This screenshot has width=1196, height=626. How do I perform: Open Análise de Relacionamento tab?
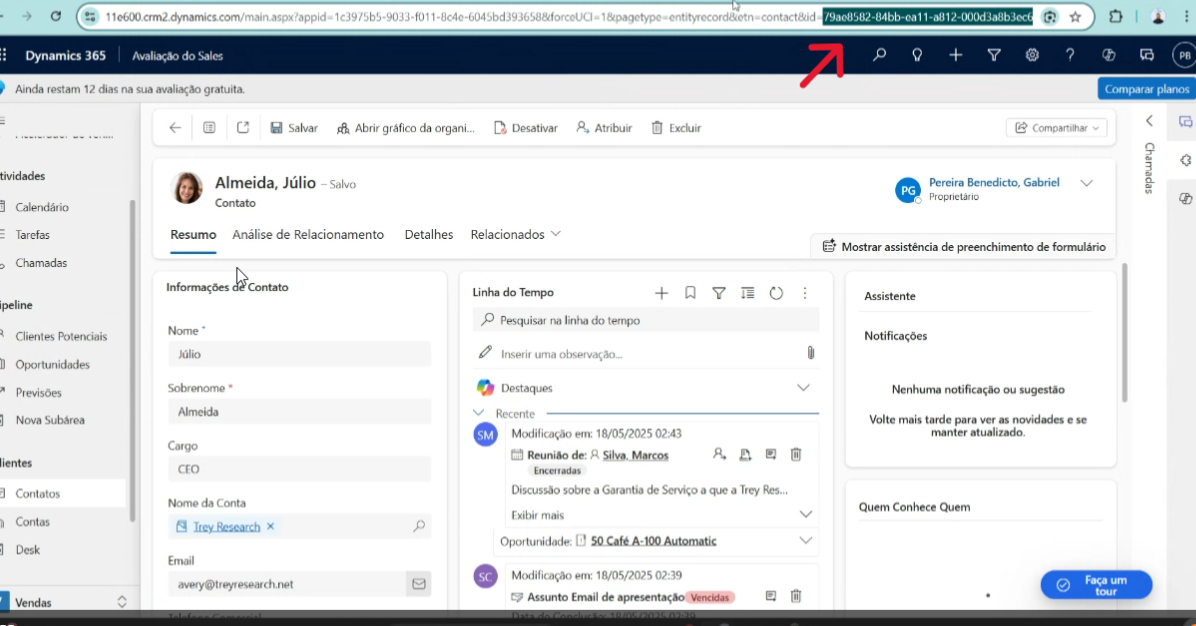tap(308, 235)
